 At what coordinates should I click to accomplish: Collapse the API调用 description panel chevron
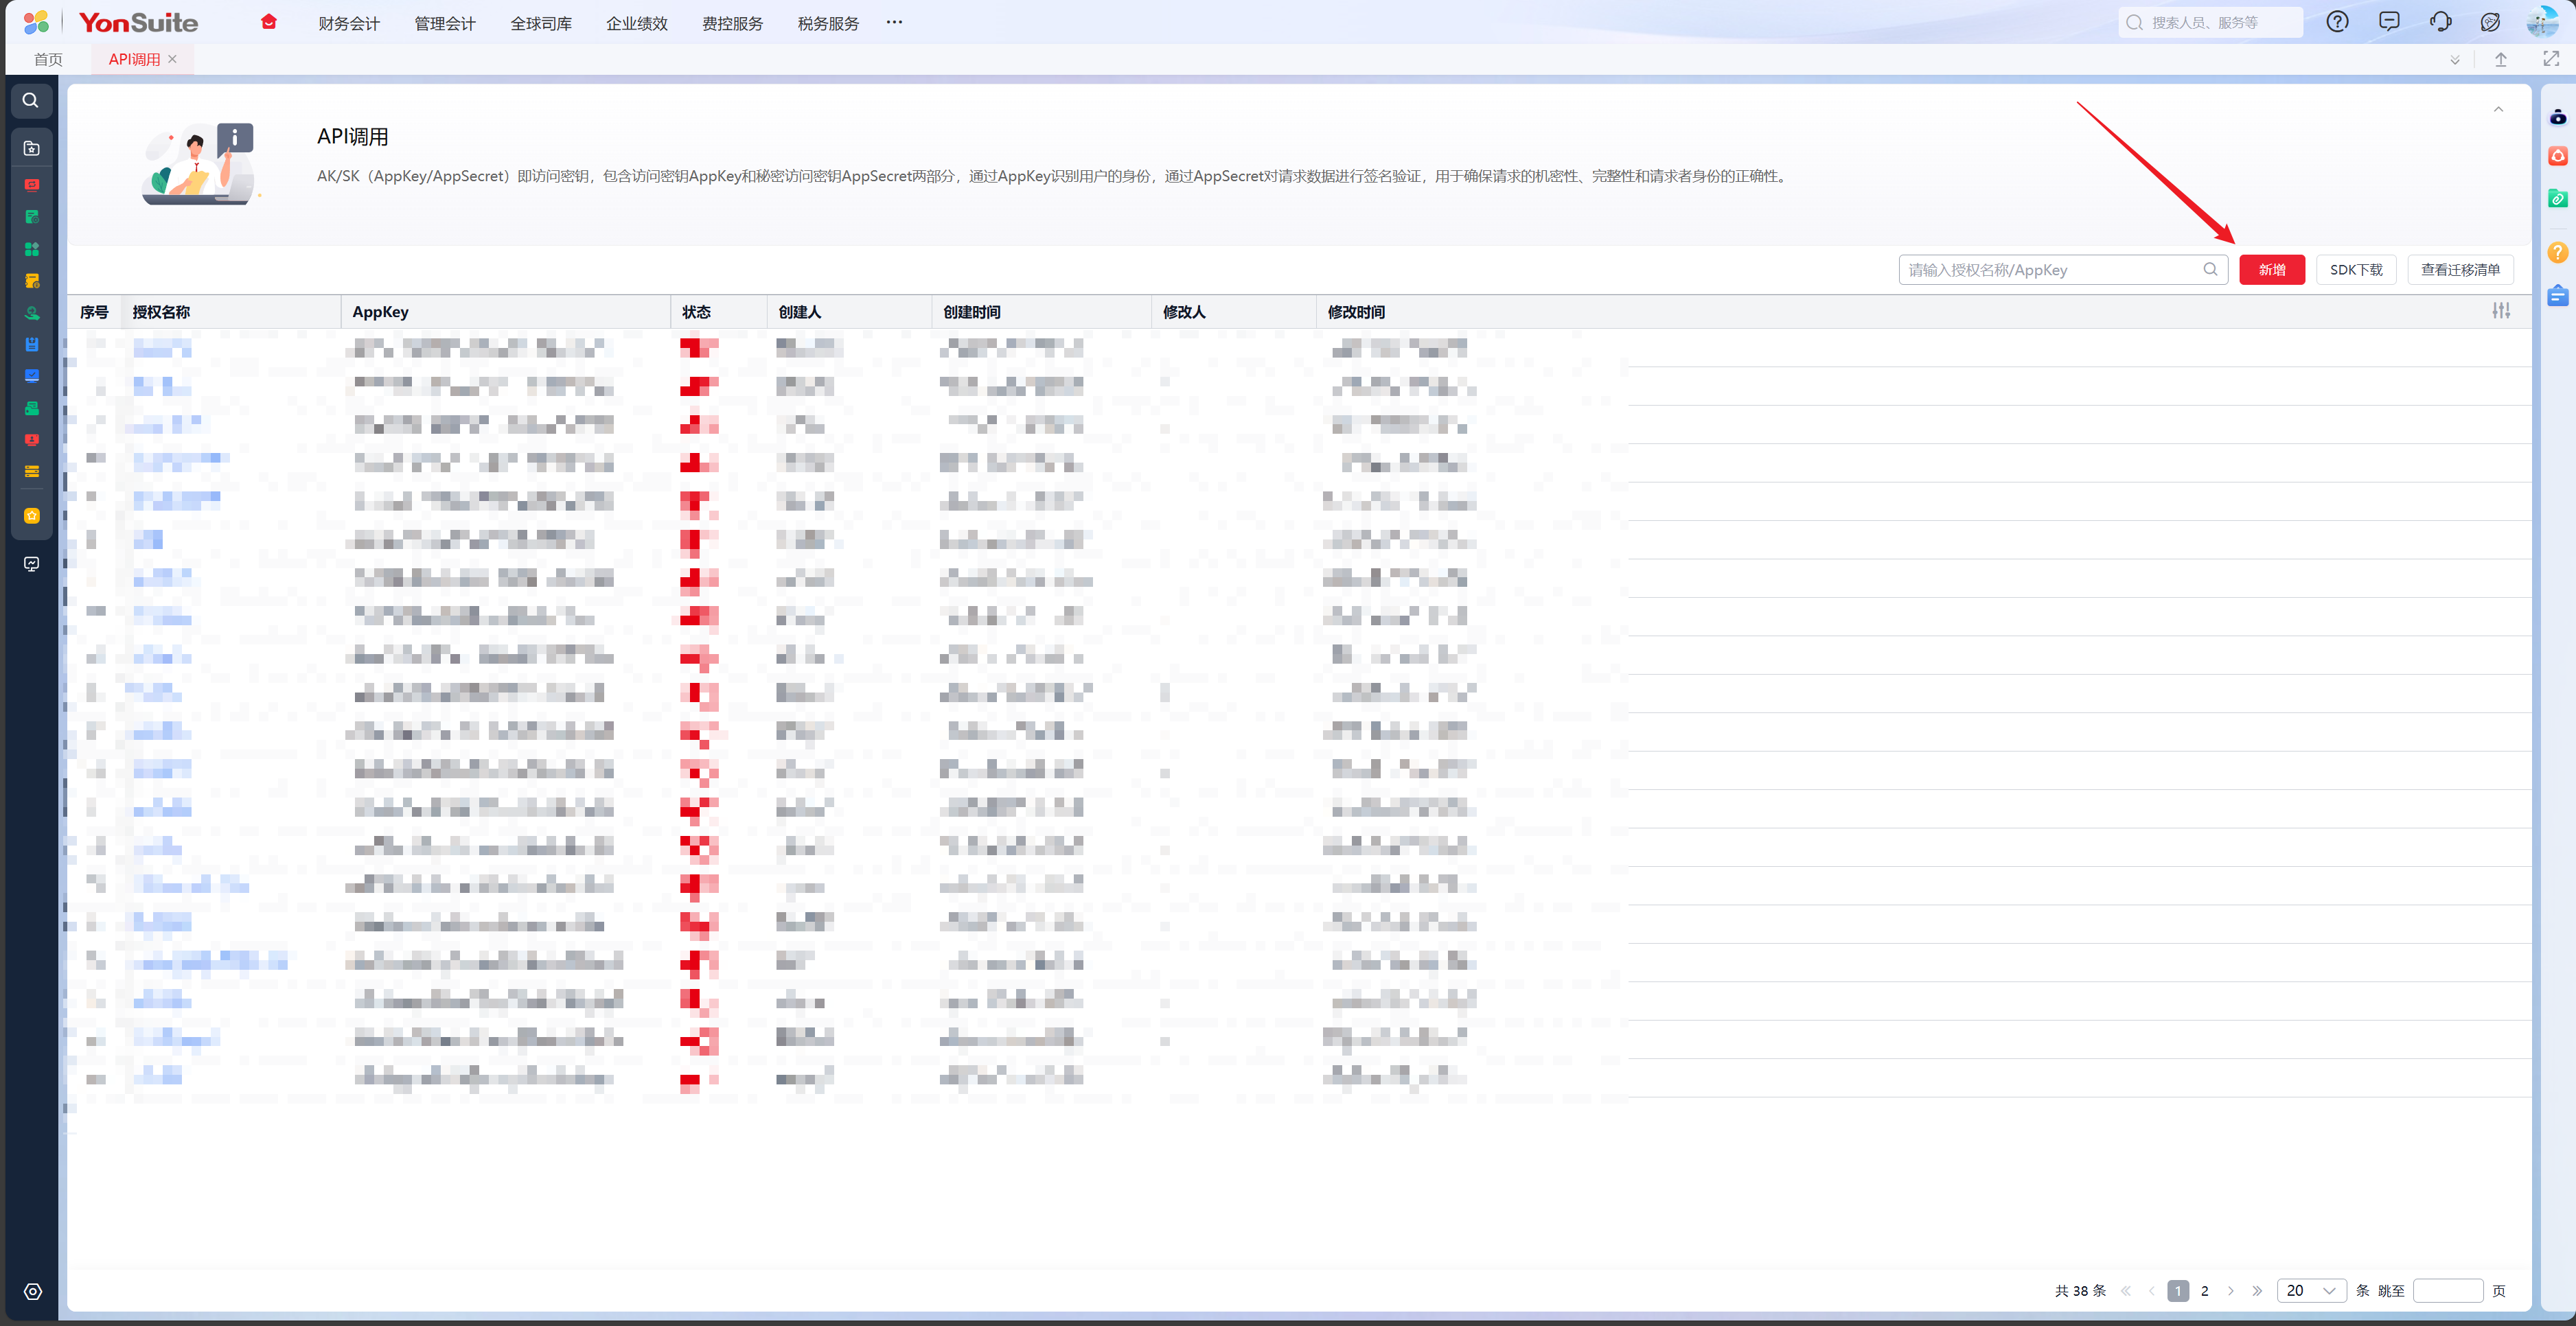click(x=2498, y=110)
